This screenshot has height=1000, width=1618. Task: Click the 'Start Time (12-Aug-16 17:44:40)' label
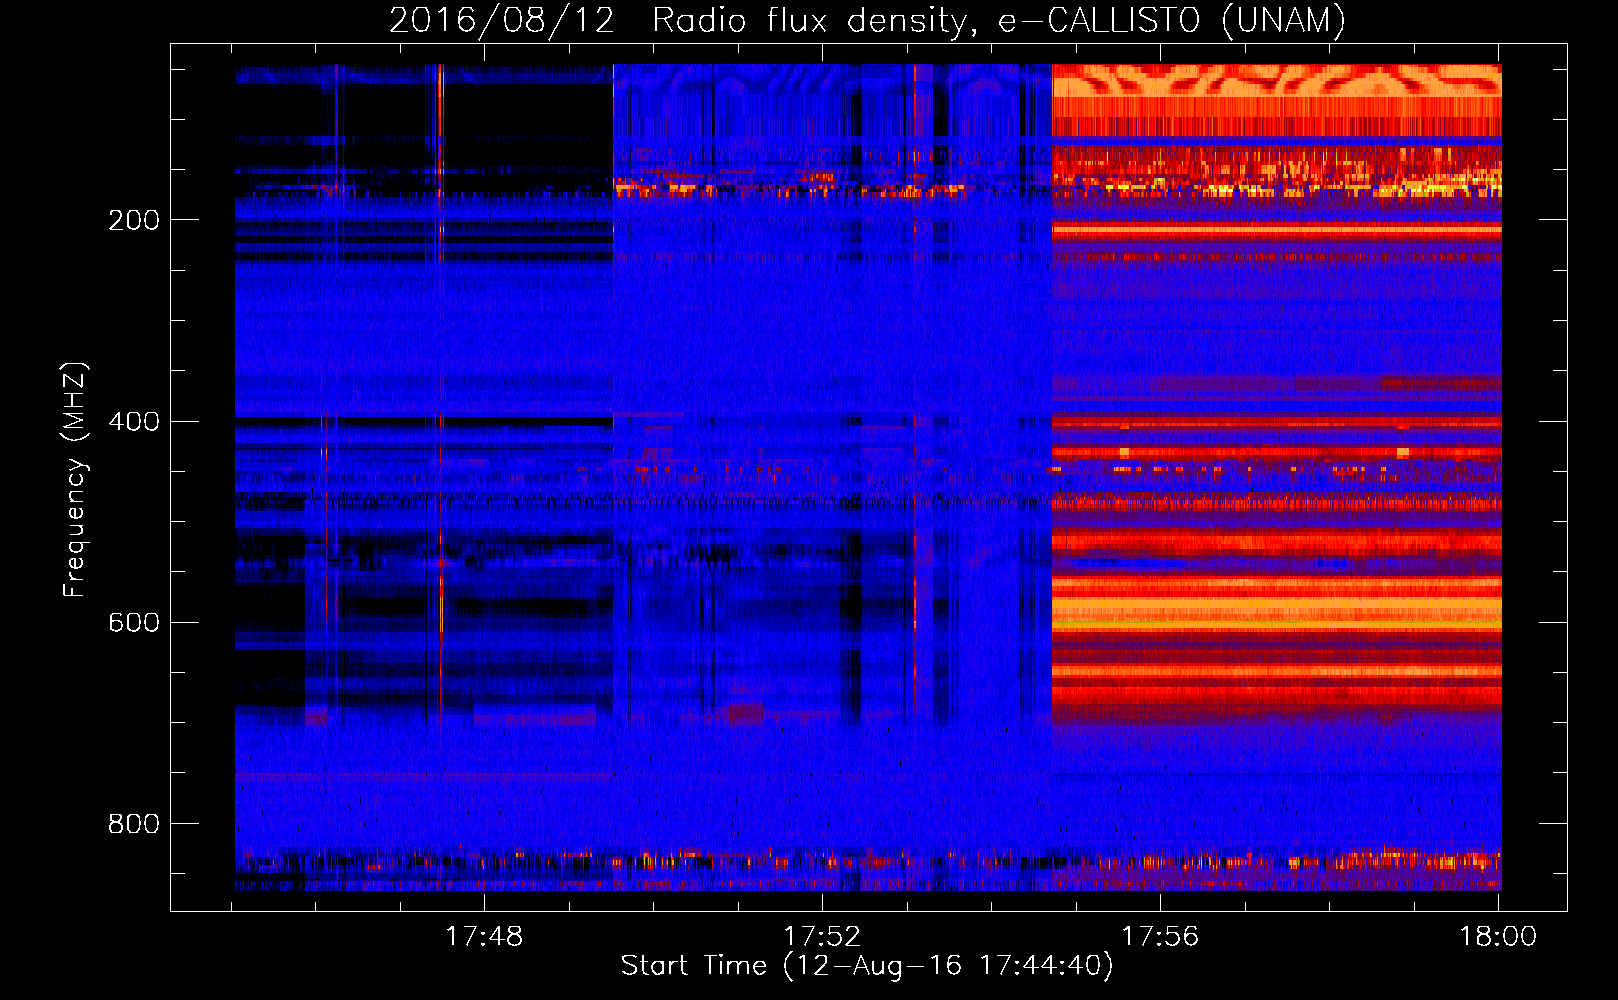point(867,966)
